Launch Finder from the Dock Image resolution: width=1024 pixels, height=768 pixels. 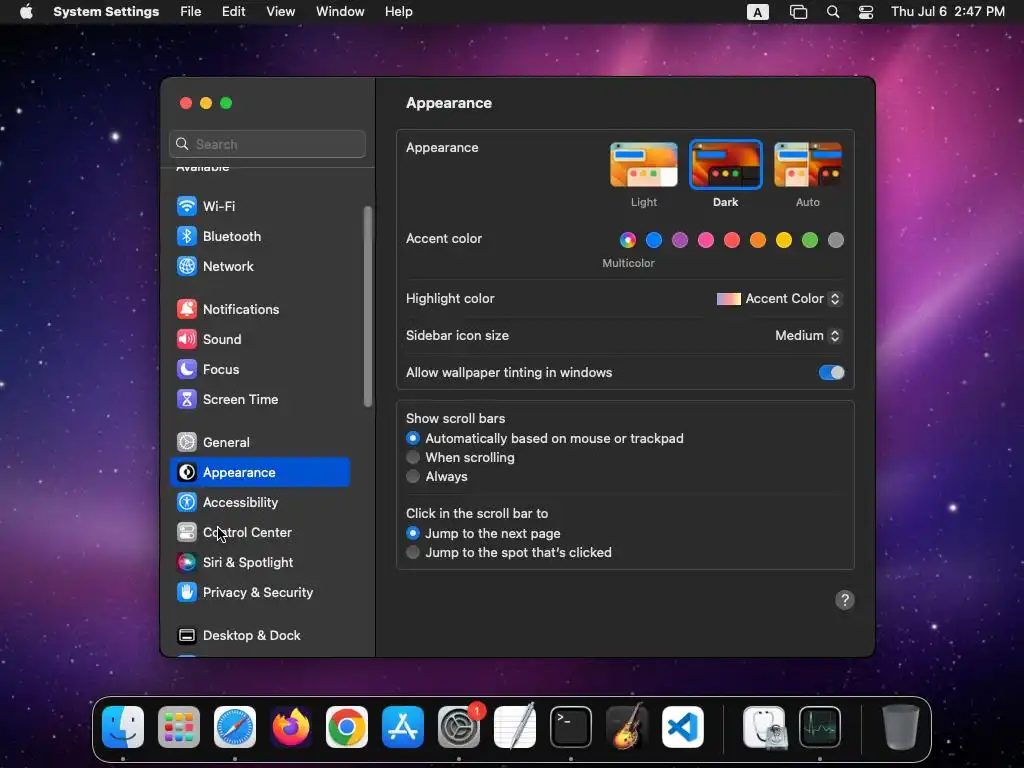(123, 727)
